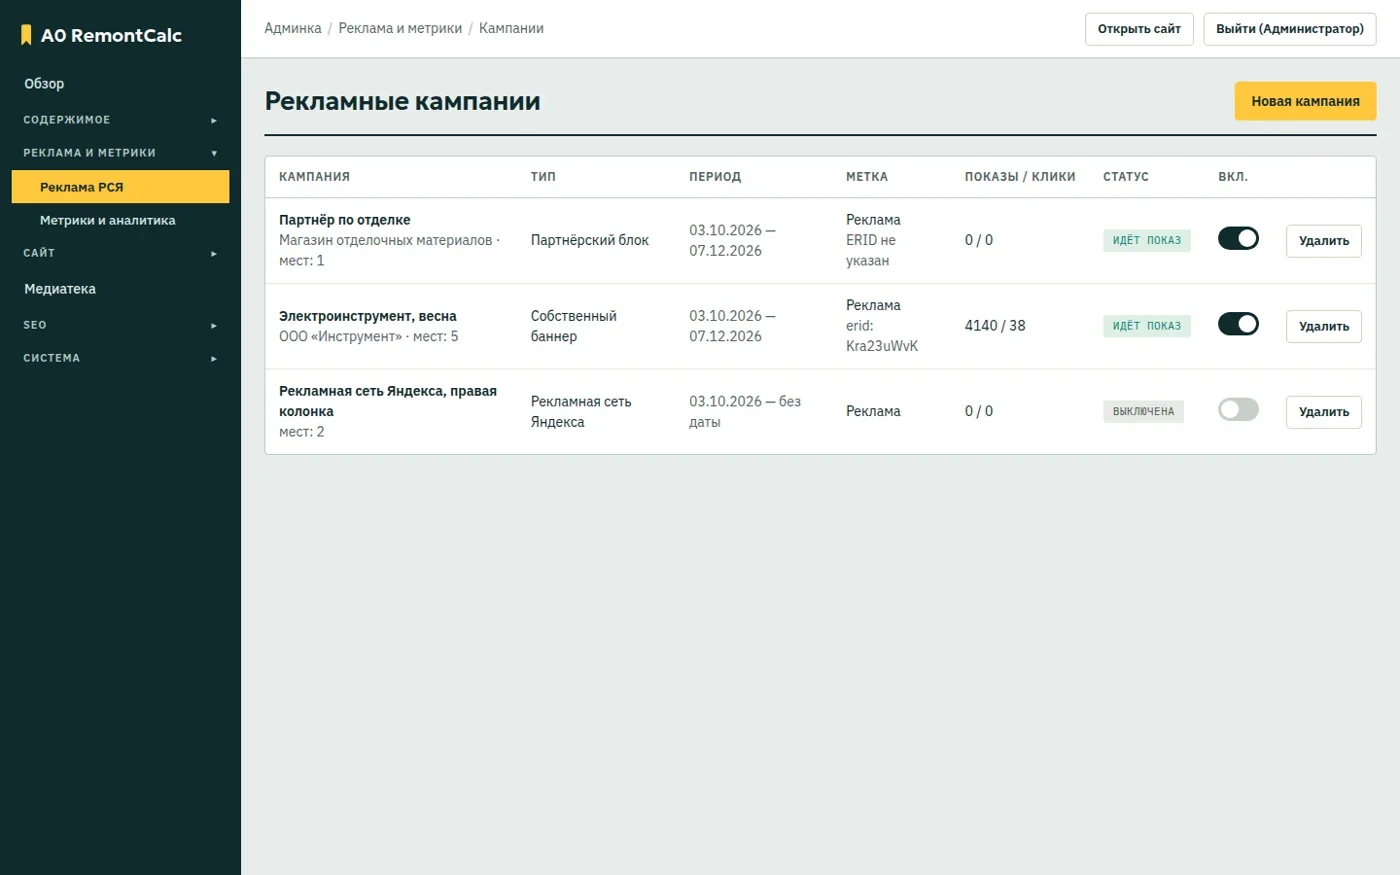Click the ВЫКЛЮЧЕНА status badge
Viewport: 1400px width, 875px height.
point(1143,411)
